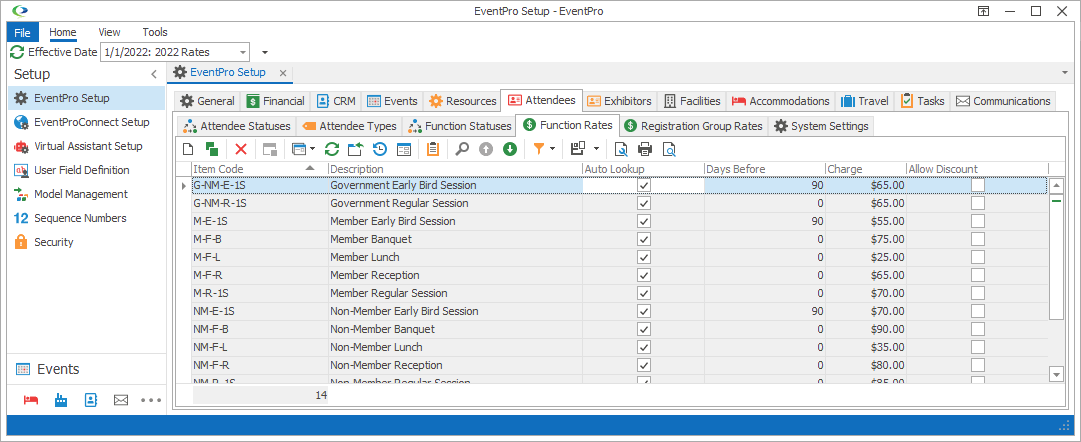Toggle Auto Lookup for Member Regular Session

[644, 292]
